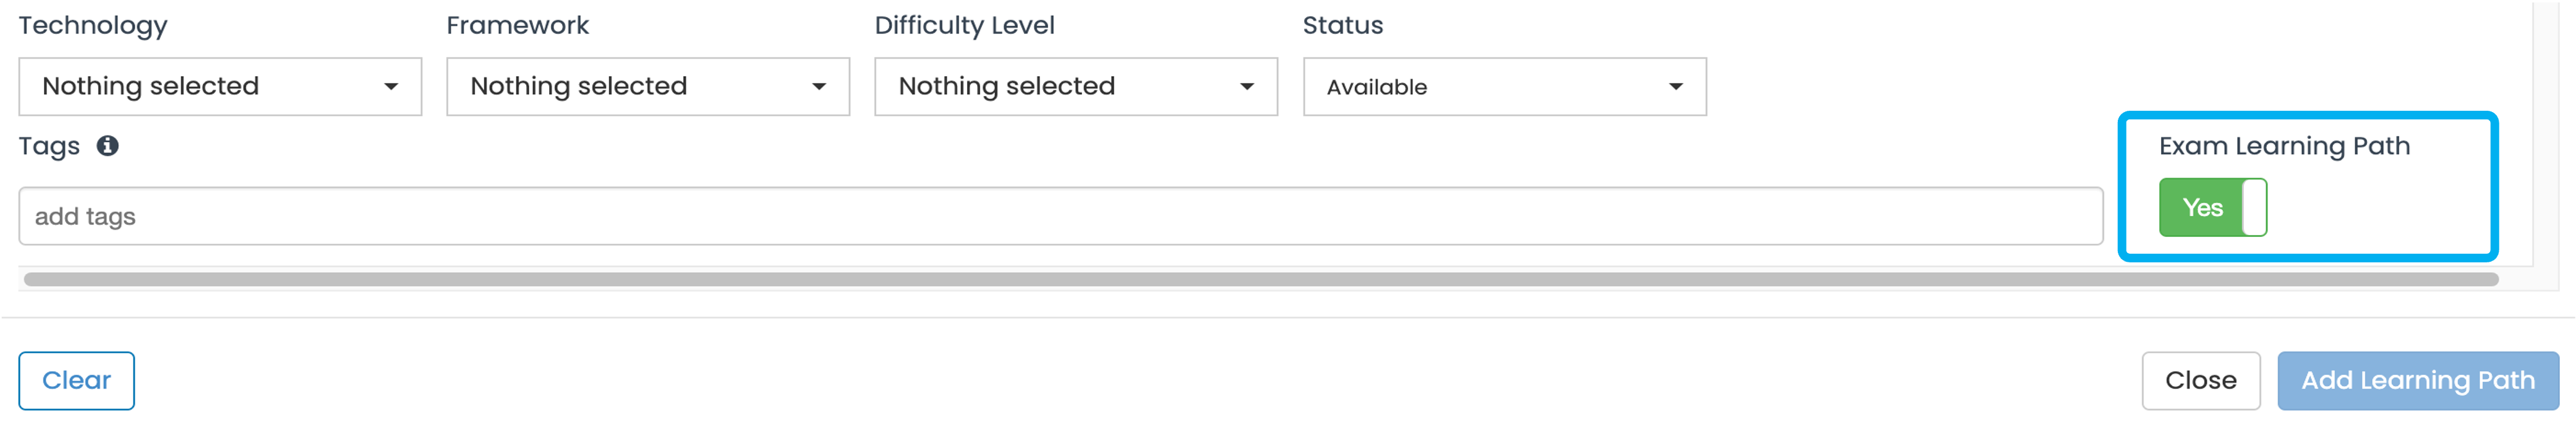The width and height of the screenshot is (2576, 422).
Task: Click the caret arrow in Framework dropdown
Action: [x=819, y=87]
